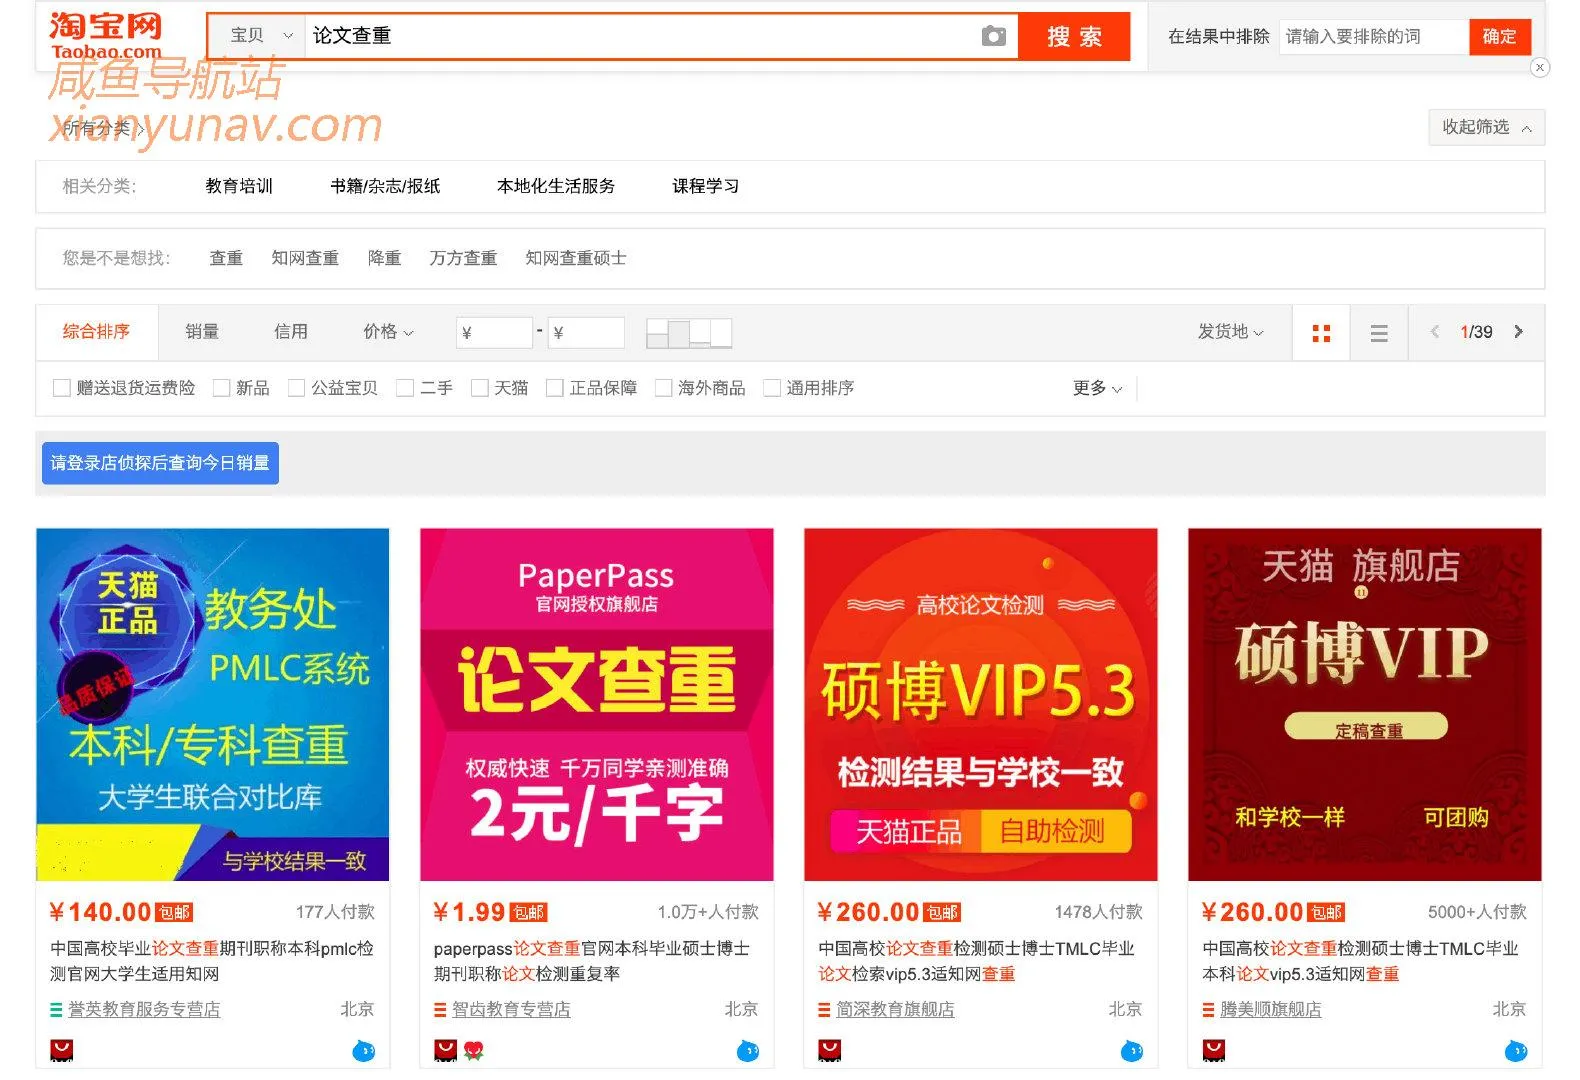The width and height of the screenshot is (1580, 1080).
Task: Expand 所有分类 breadcrumb
Action: tap(104, 128)
